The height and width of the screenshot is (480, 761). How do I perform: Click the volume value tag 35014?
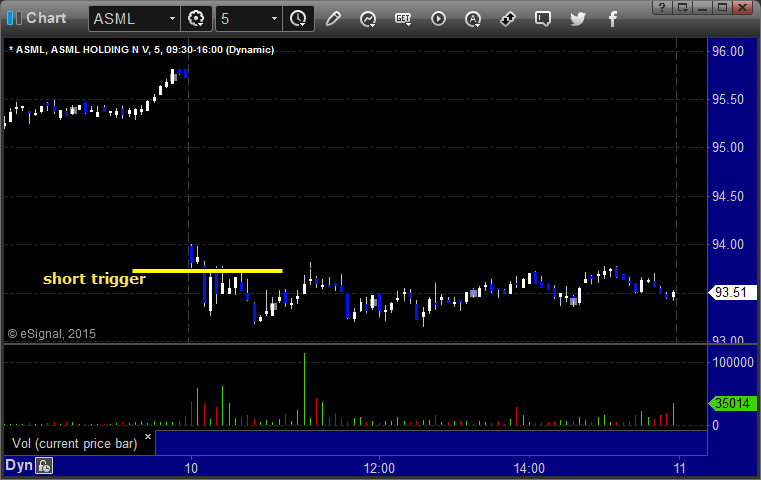[732, 403]
